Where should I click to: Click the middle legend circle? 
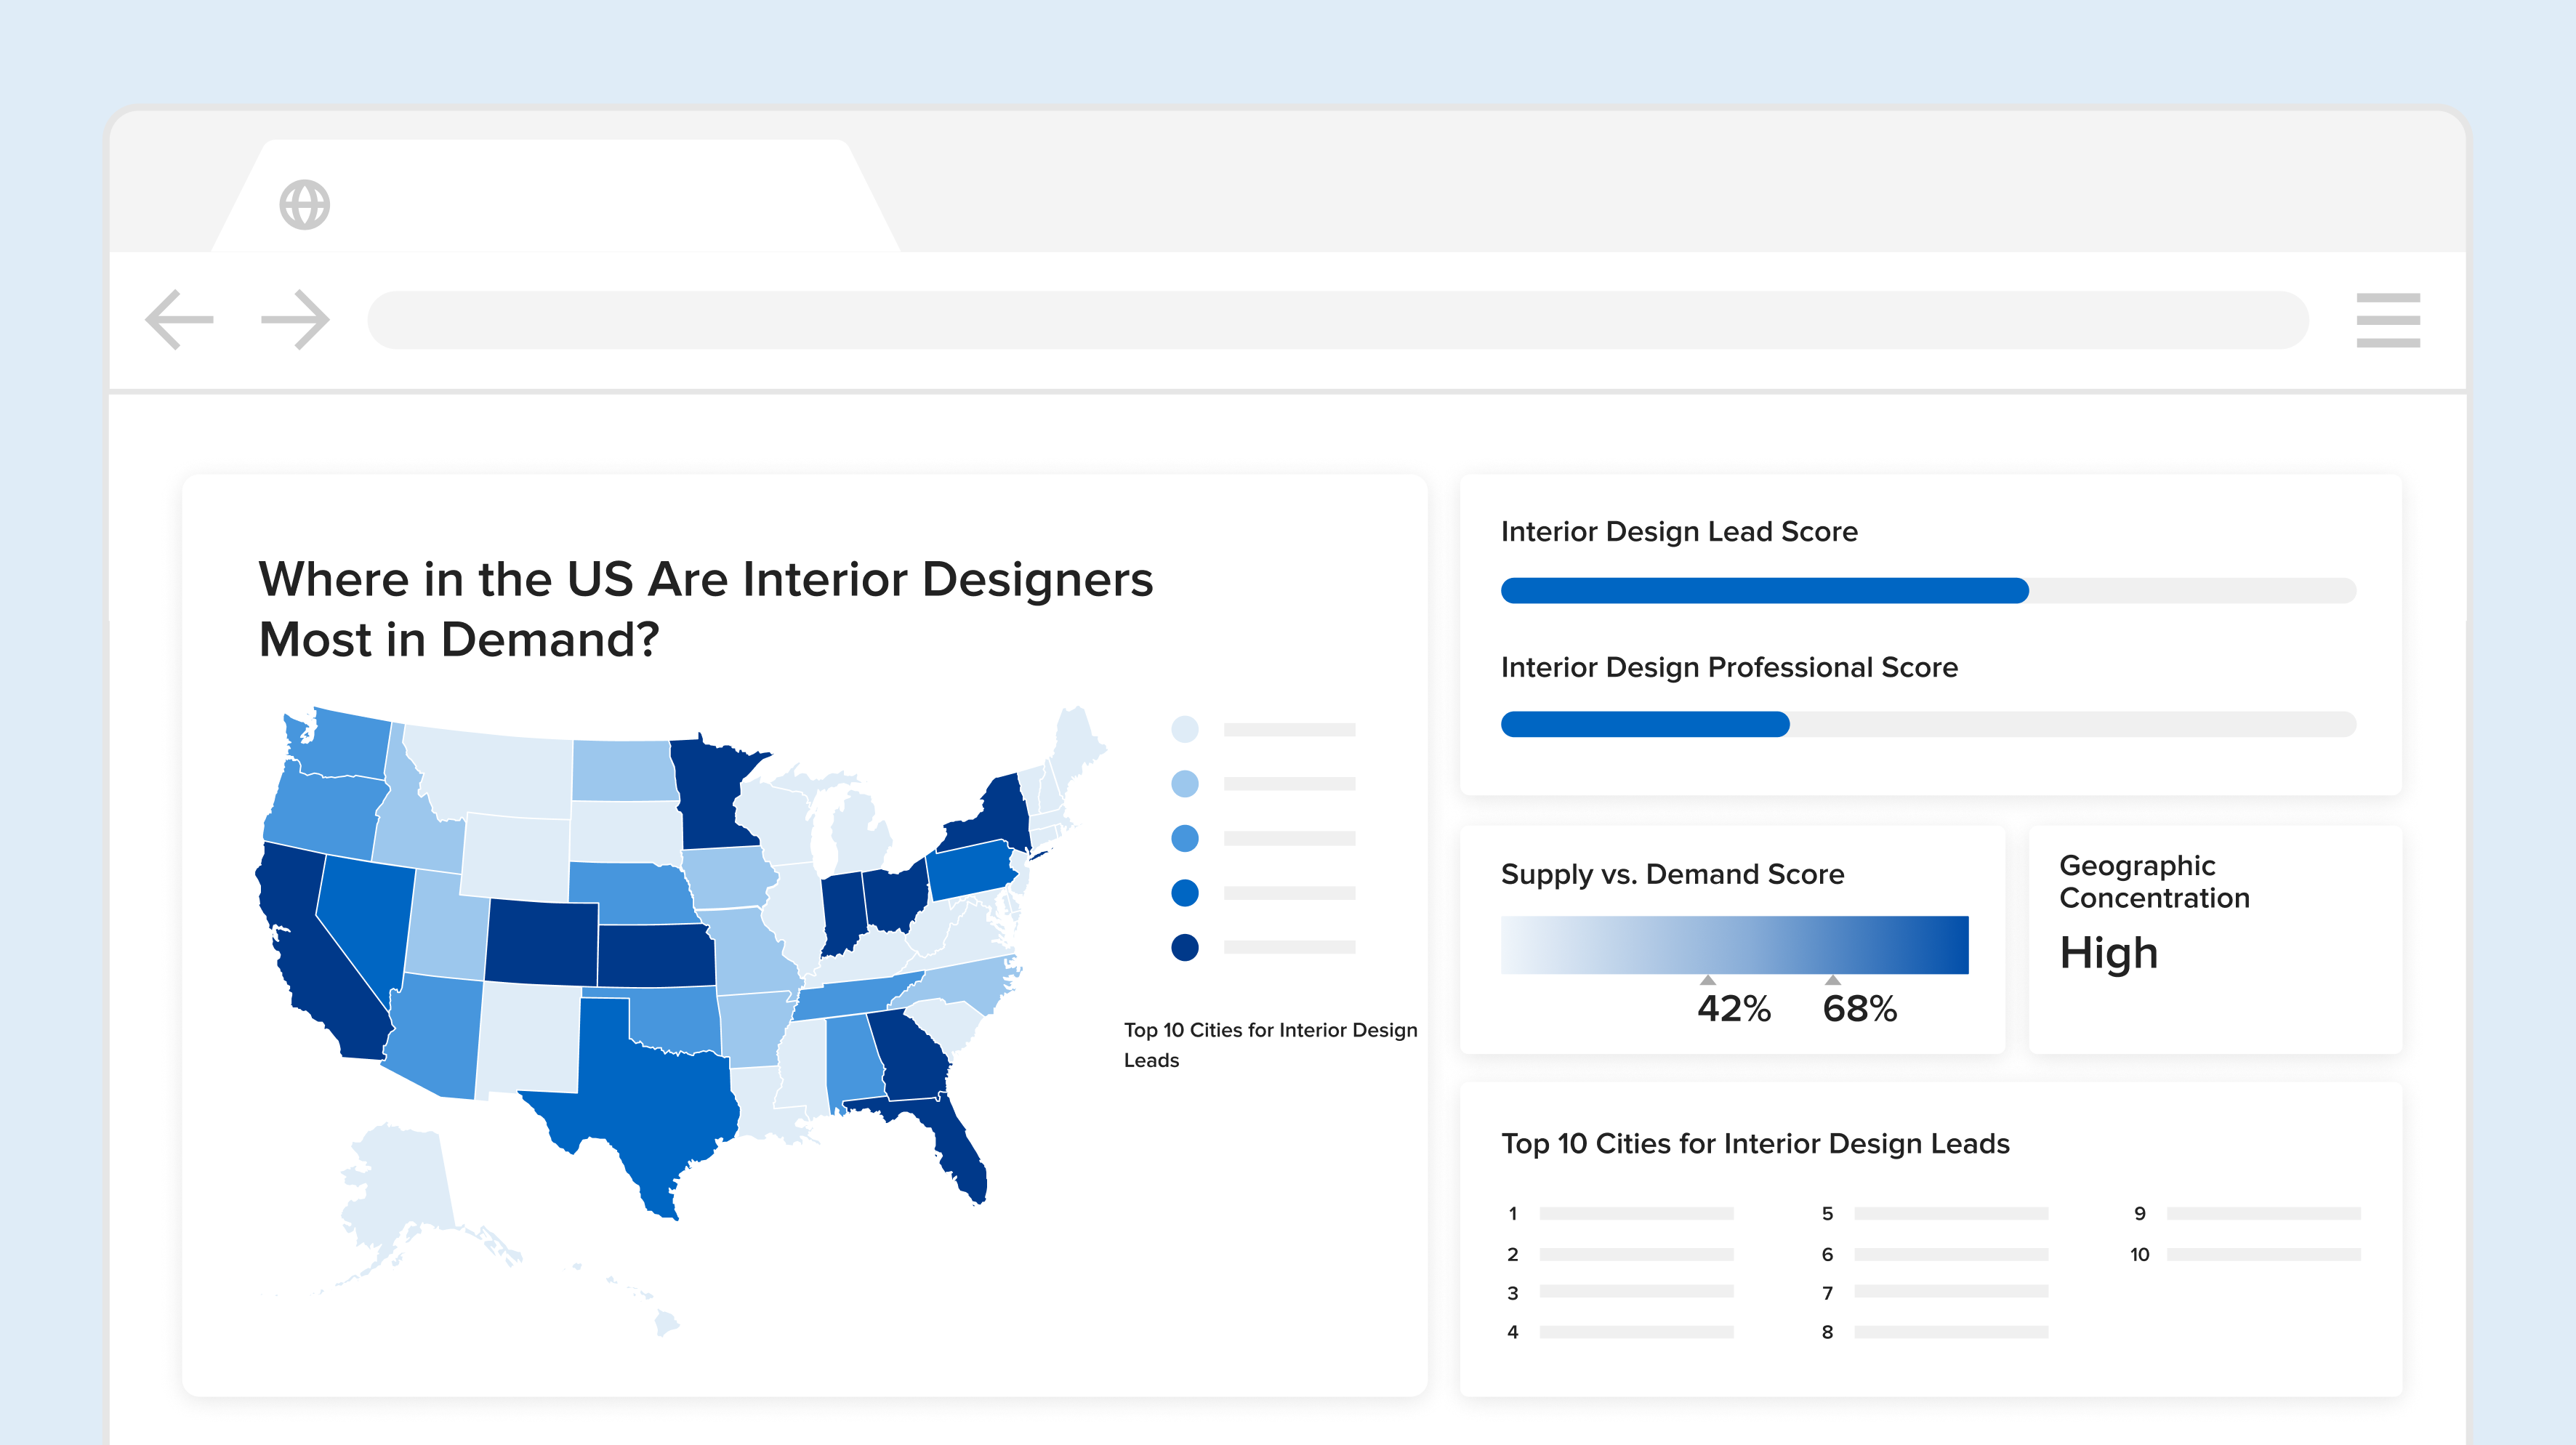pyautogui.click(x=1184, y=838)
